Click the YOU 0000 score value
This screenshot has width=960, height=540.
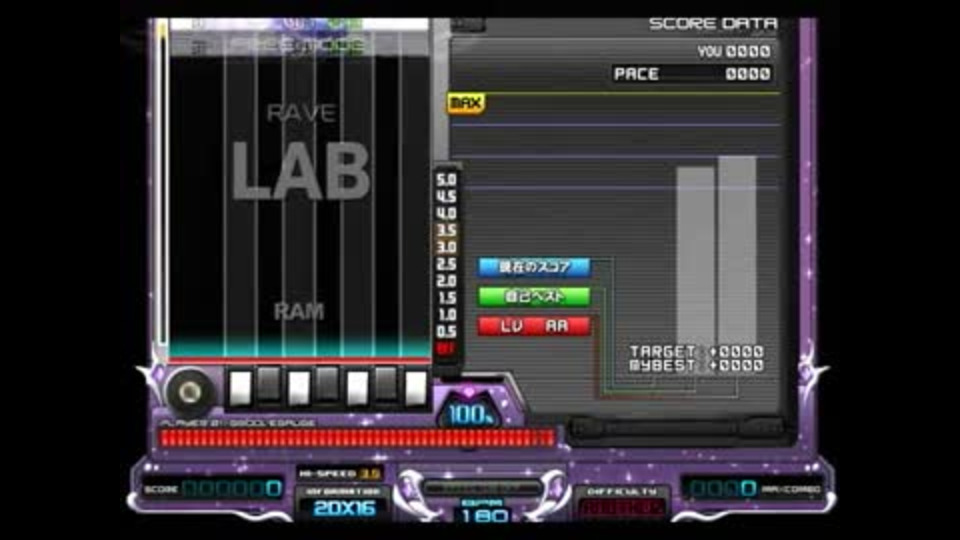point(734,51)
